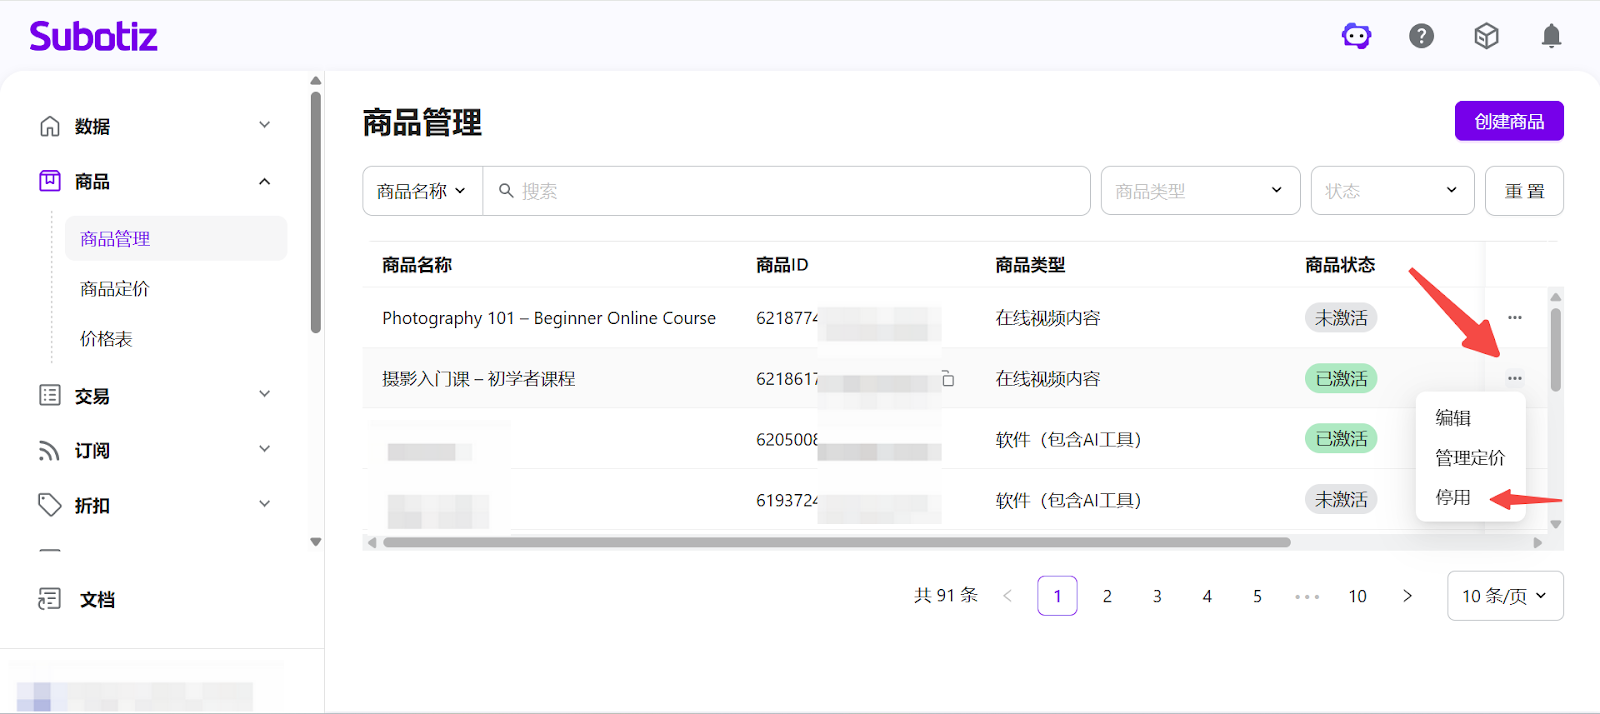1600x714 pixels.
Task: Collapse the 商品 sidebar section
Action: 264,182
